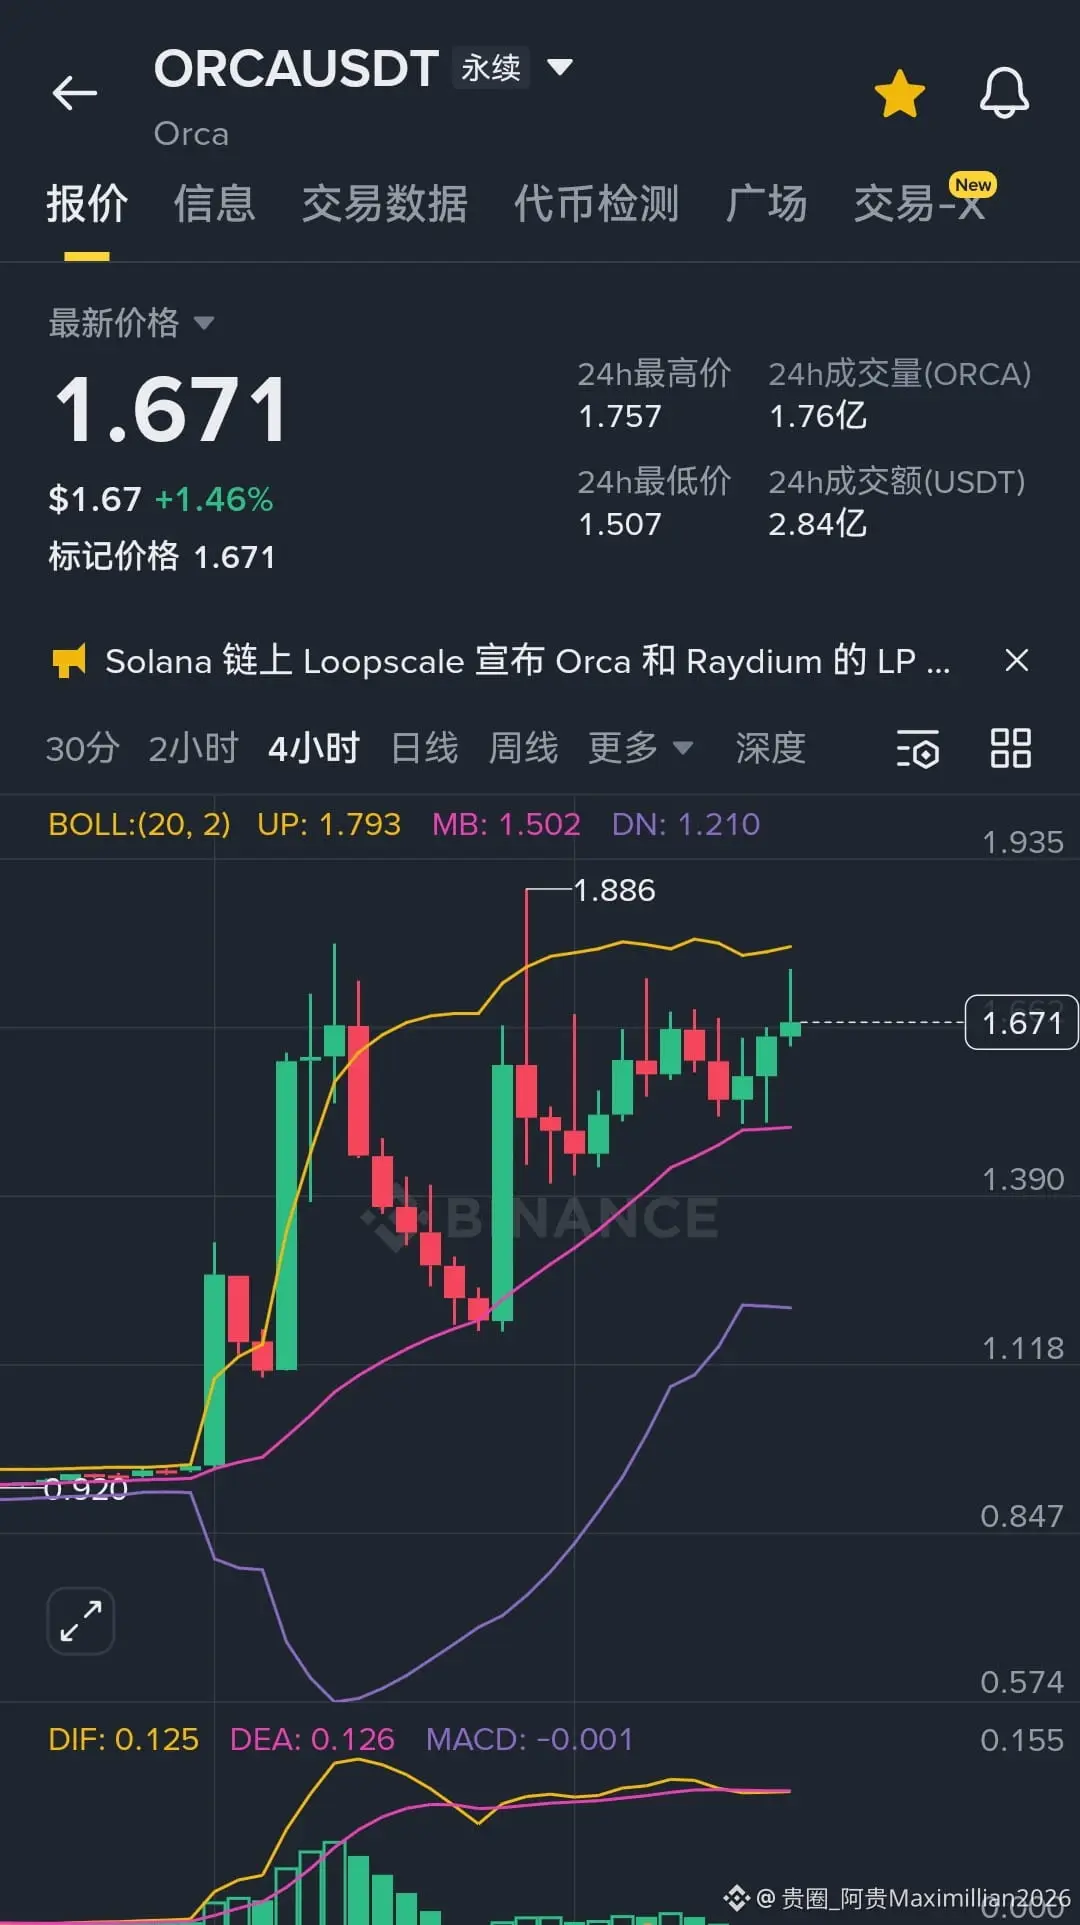This screenshot has height=1925, width=1080.
Task: Open the 交易-X tab
Action: [x=920, y=203]
